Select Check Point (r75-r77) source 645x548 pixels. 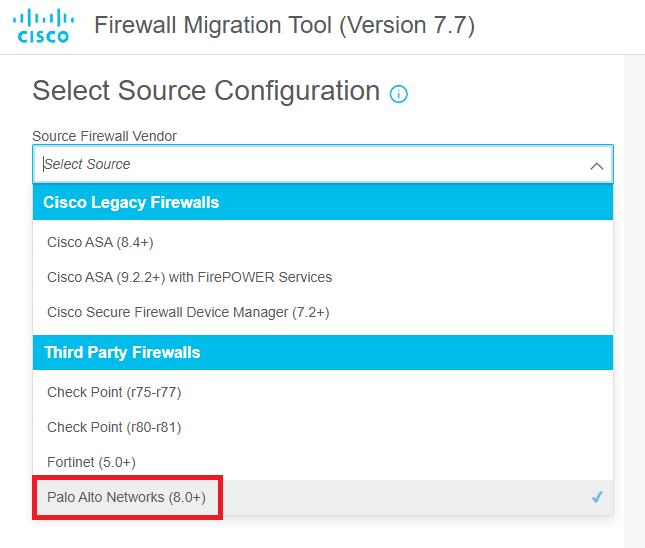(x=323, y=392)
